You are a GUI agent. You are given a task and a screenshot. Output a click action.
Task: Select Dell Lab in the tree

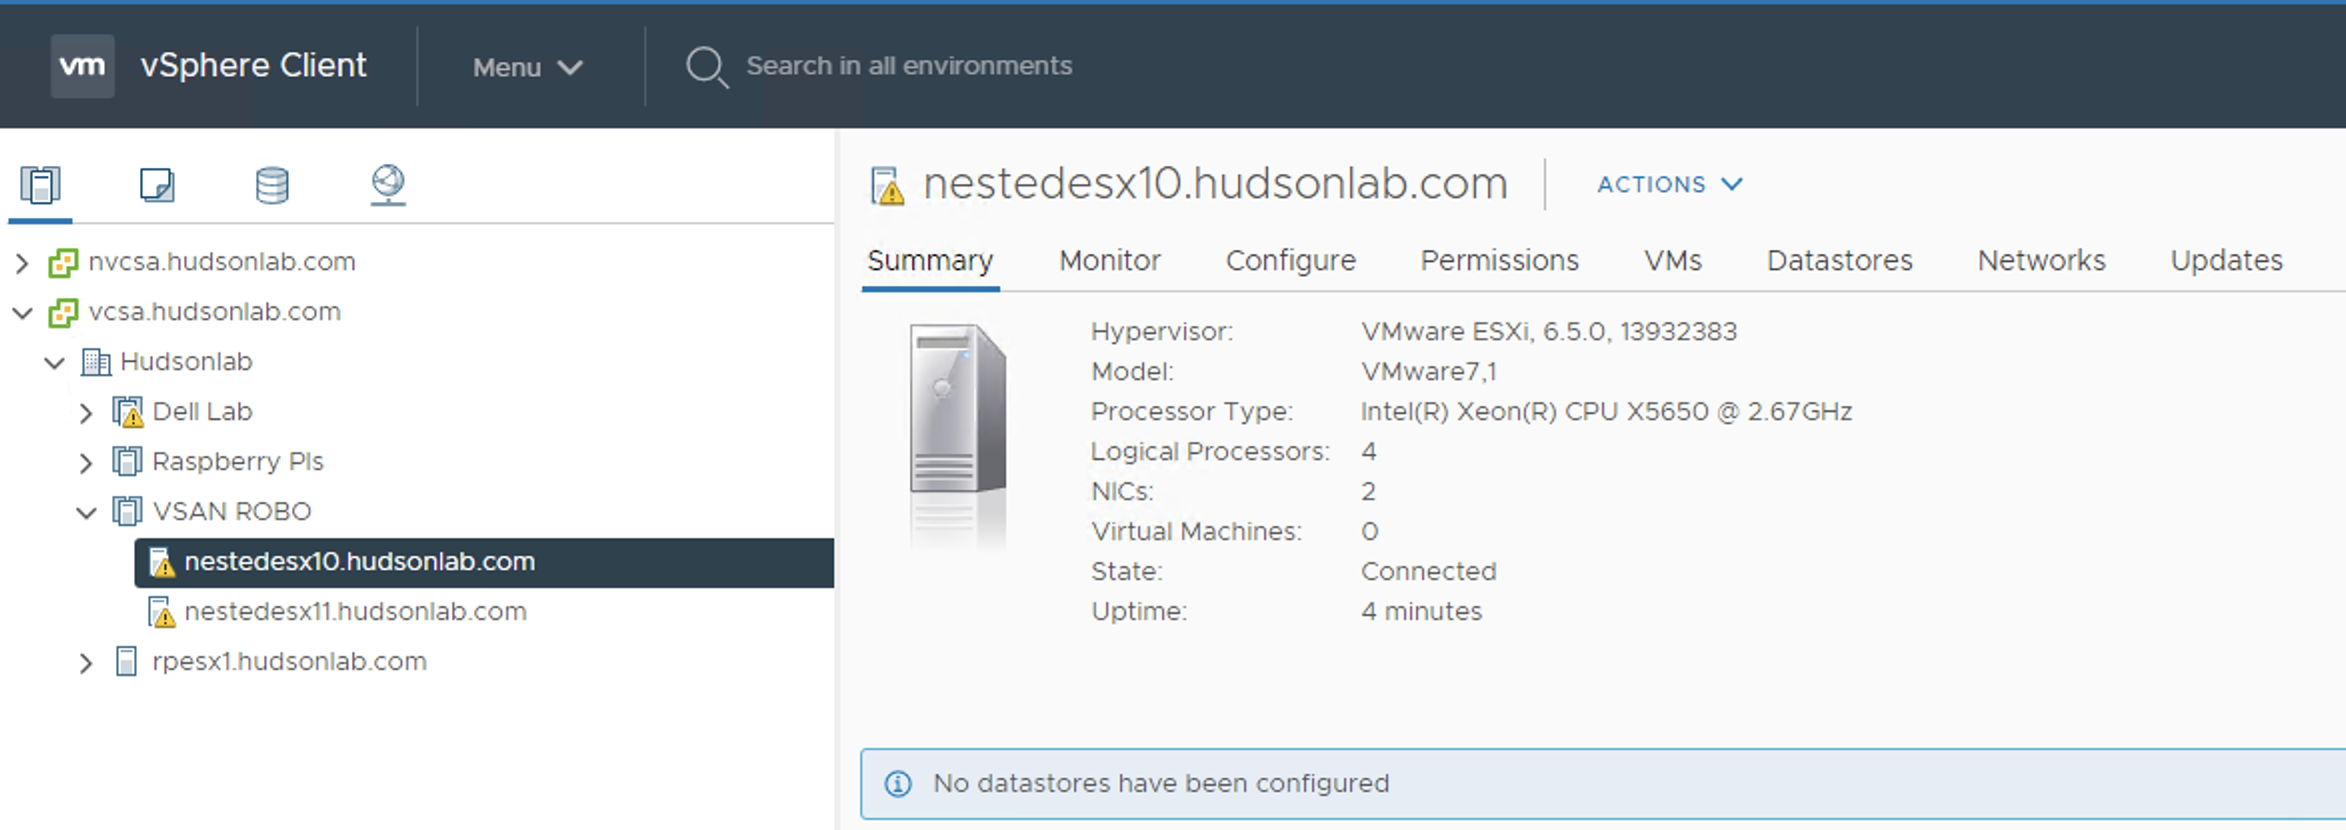(202, 412)
